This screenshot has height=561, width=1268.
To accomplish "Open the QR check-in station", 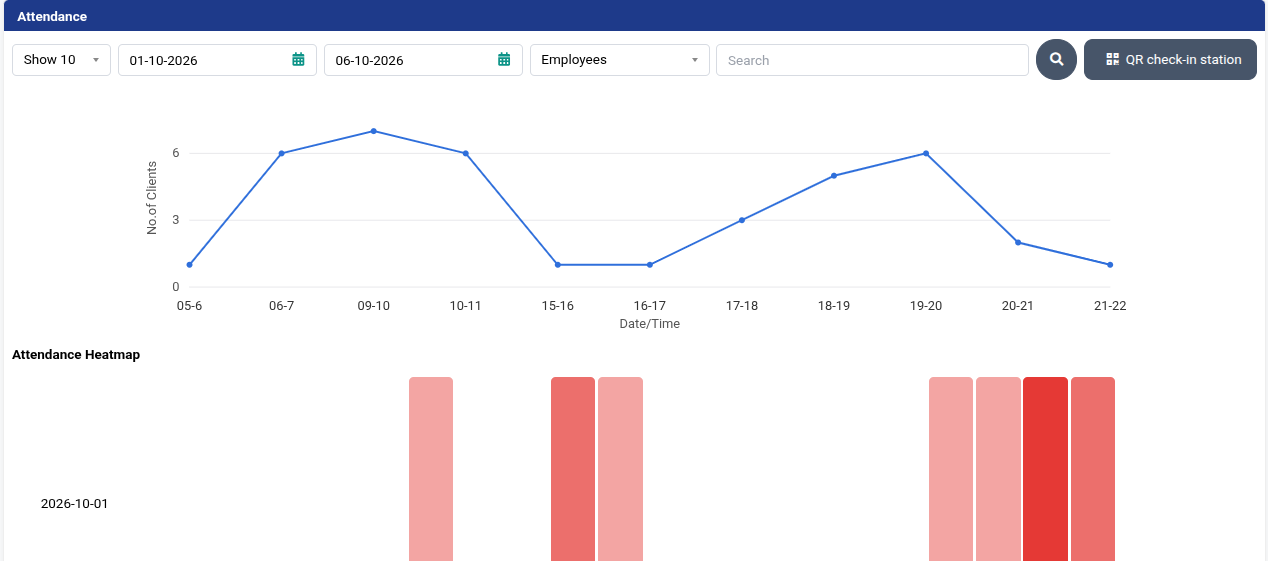I will (1170, 60).
